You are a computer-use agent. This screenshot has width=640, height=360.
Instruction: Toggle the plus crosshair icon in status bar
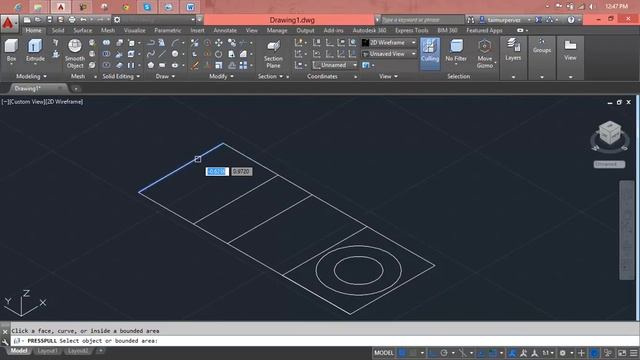[582, 353]
